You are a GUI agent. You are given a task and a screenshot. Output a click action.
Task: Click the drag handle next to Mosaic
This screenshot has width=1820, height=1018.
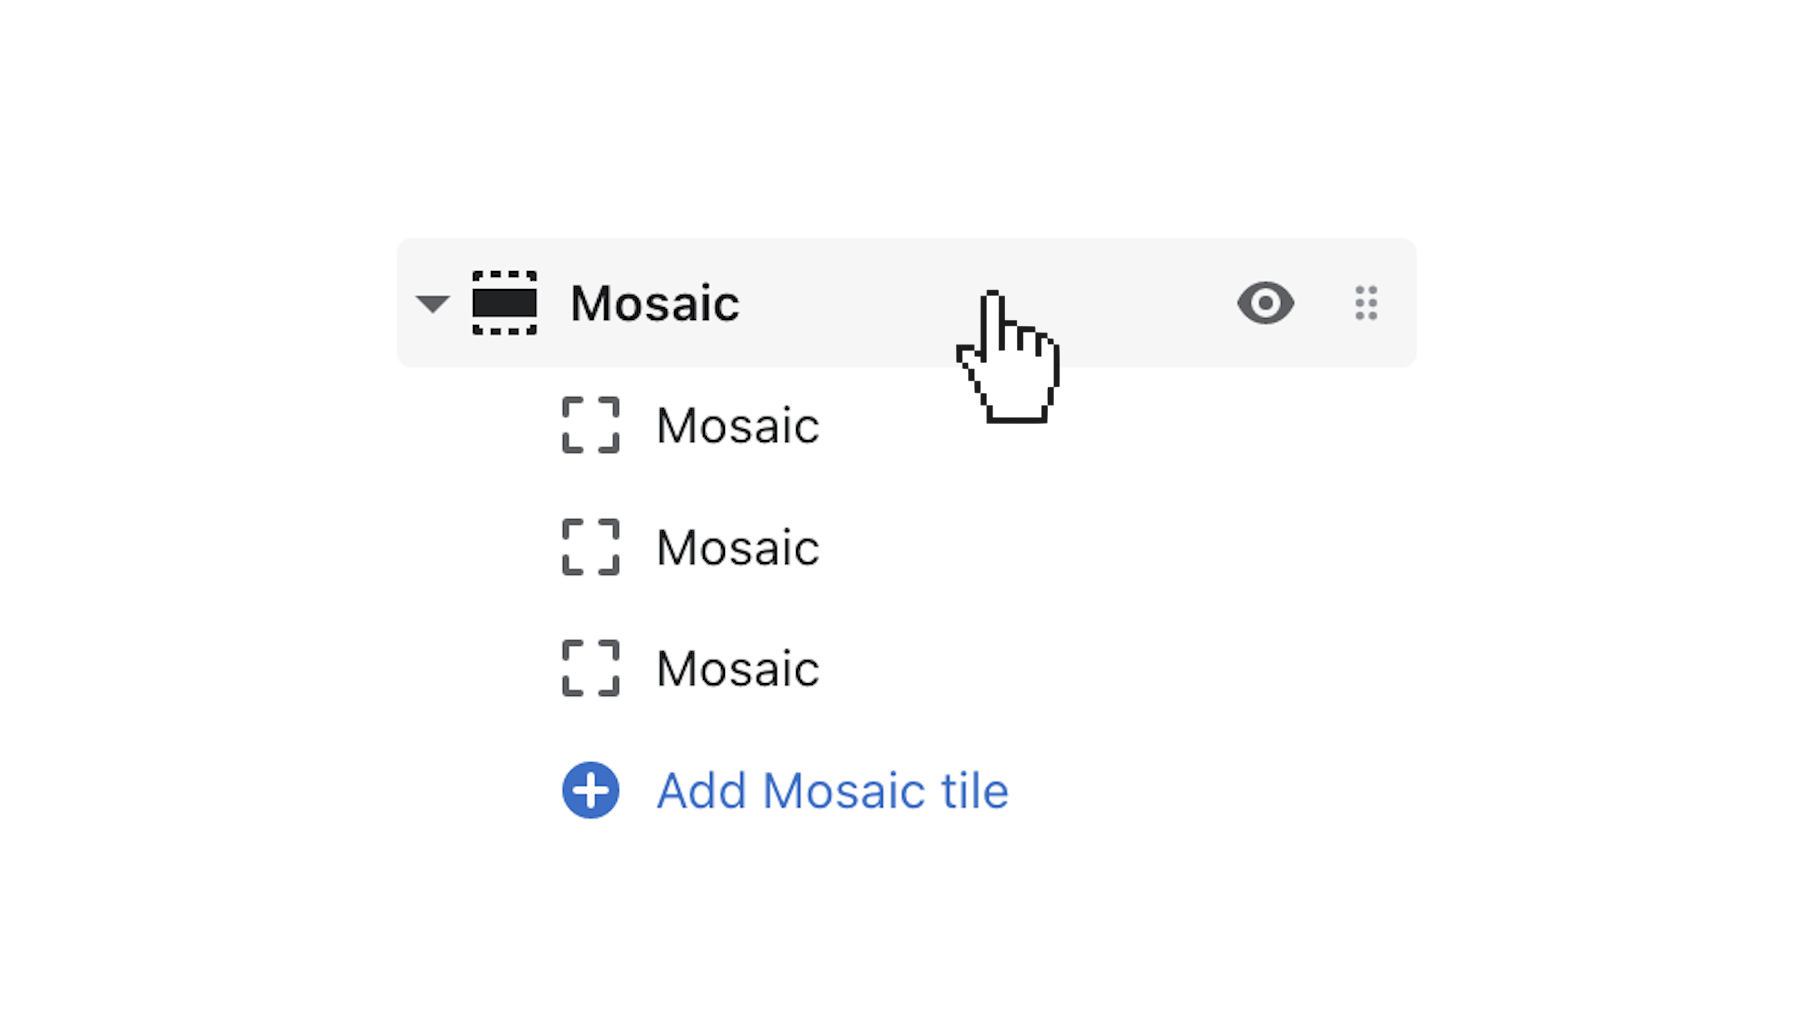click(x=1366, y=304)
